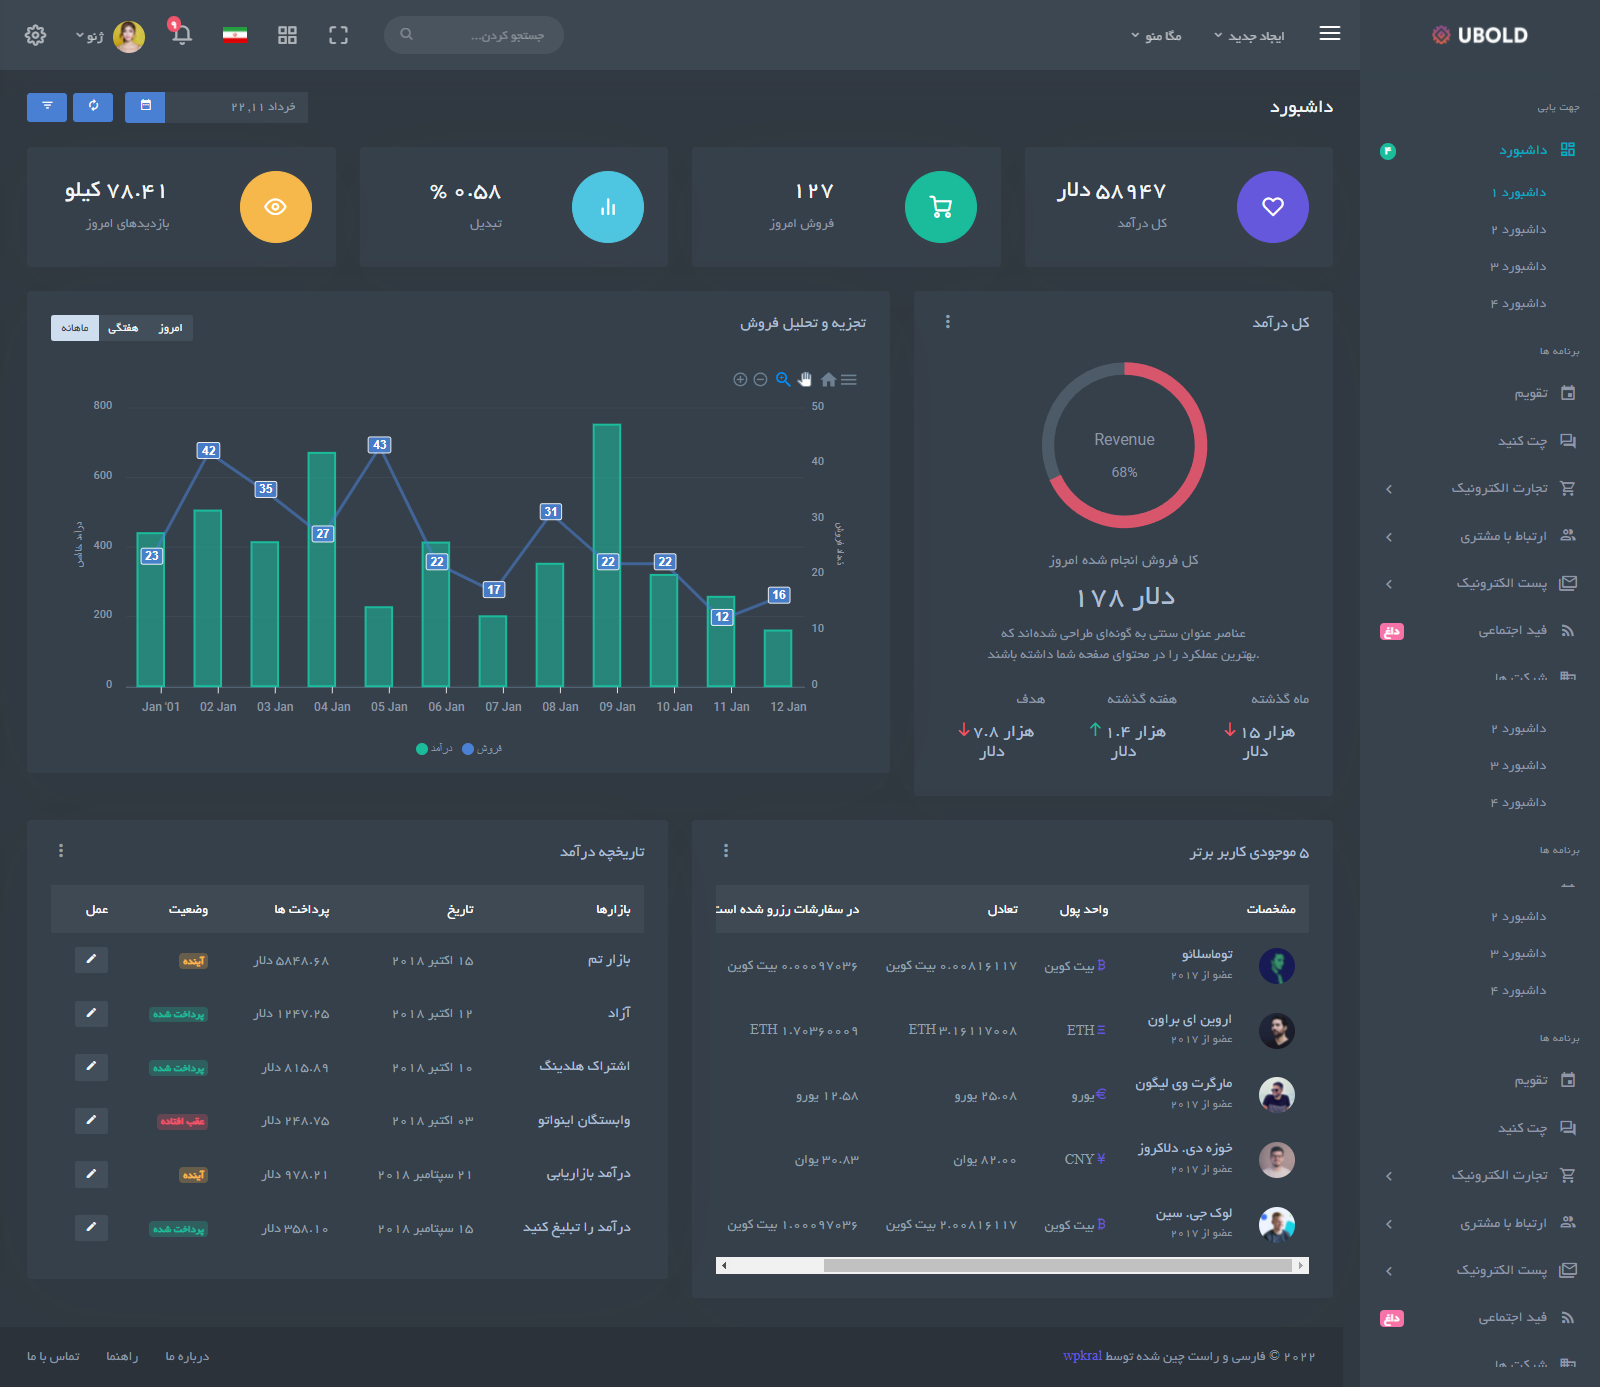Click edit button for بازار تم row

pos(91,960)
